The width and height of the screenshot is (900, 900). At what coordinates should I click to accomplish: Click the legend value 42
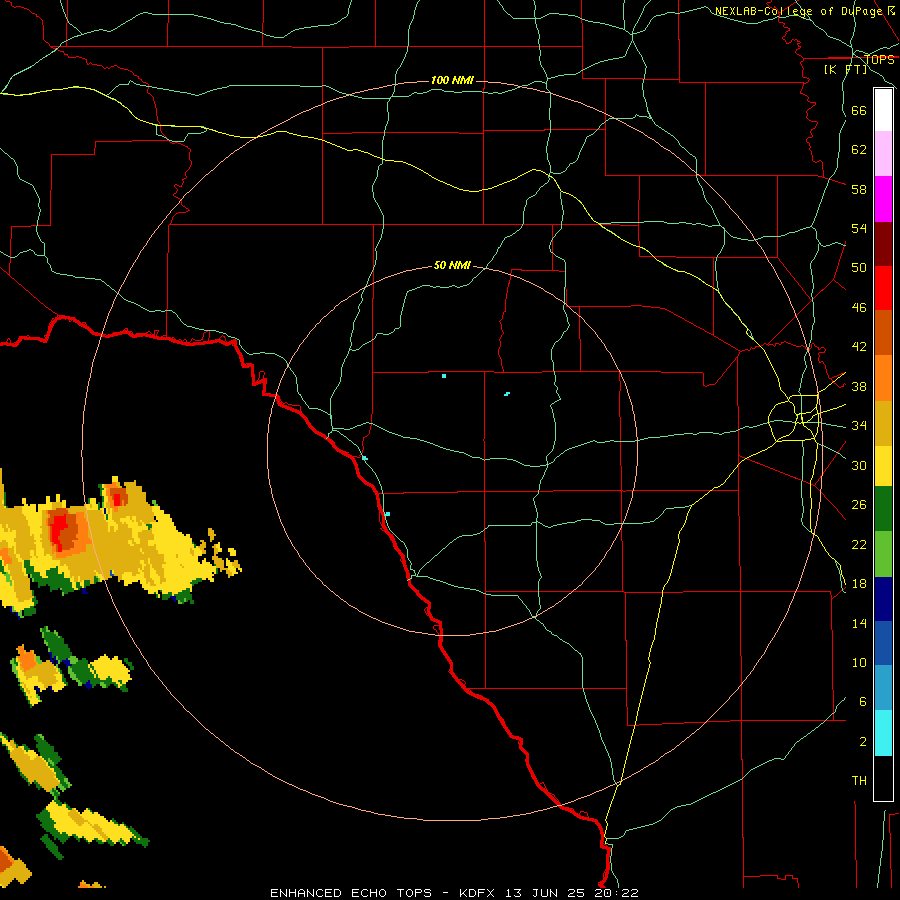859,347
